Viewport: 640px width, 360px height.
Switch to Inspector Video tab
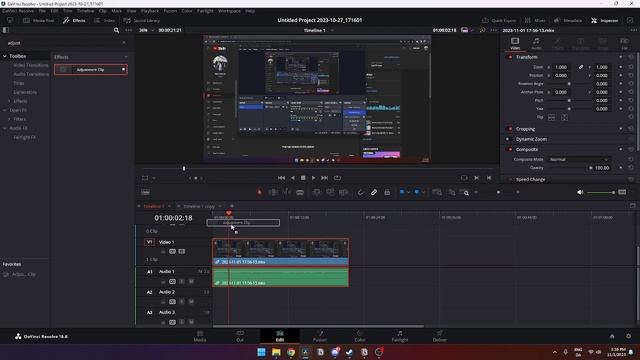coord(515,43)
